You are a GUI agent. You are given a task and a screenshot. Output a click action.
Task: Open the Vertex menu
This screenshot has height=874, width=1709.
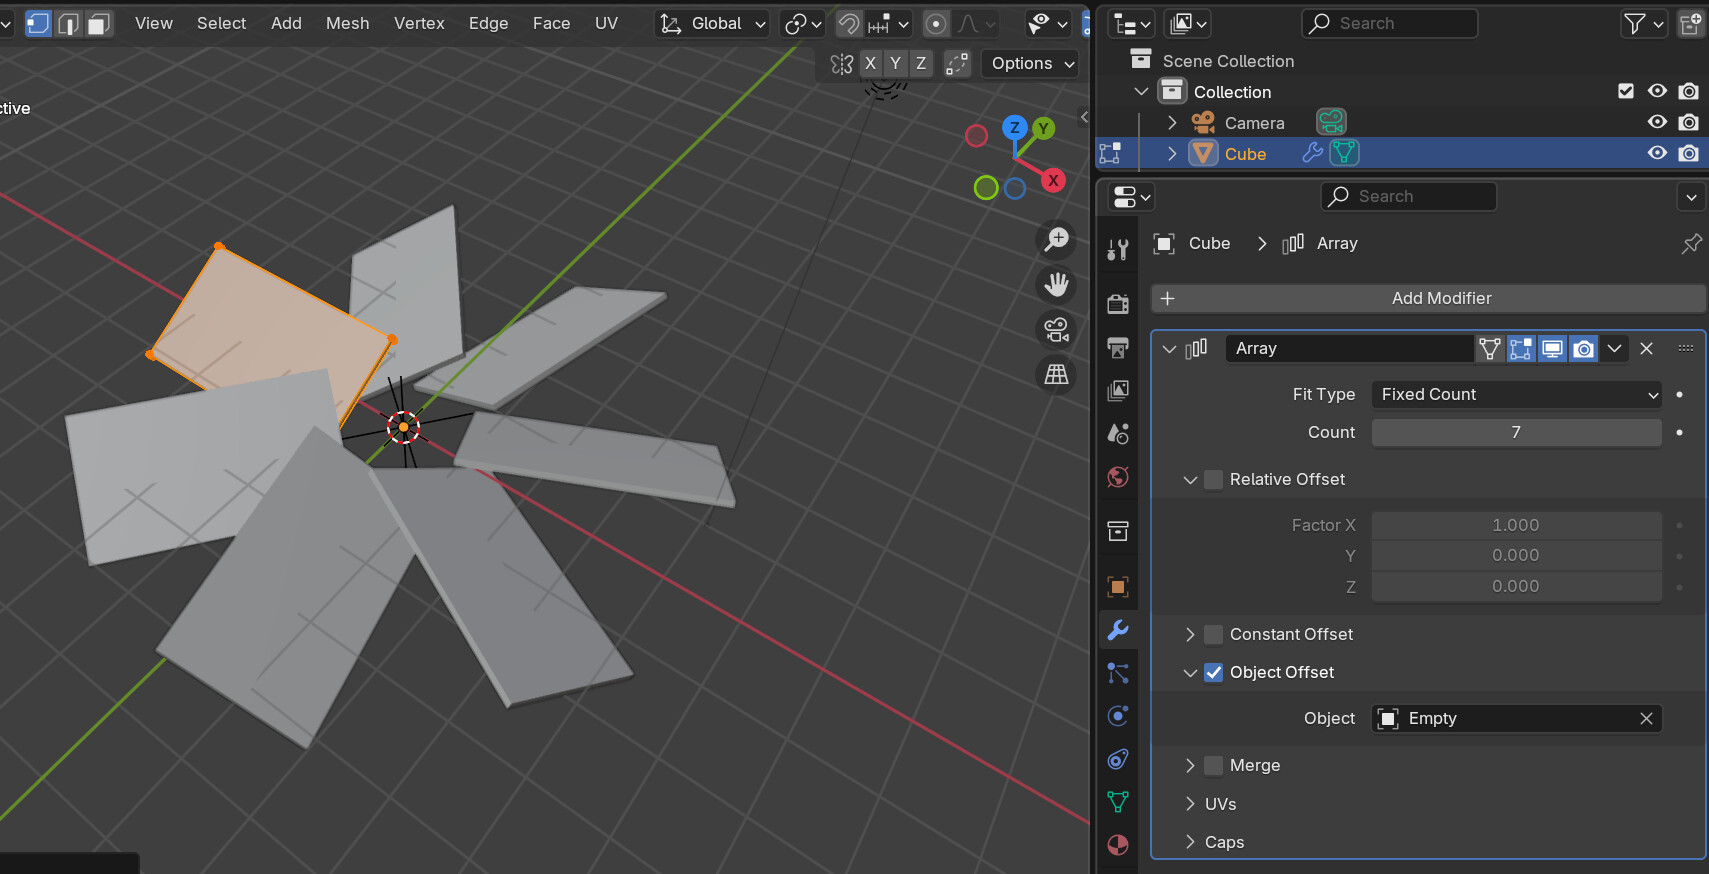(x=419, y=23)
